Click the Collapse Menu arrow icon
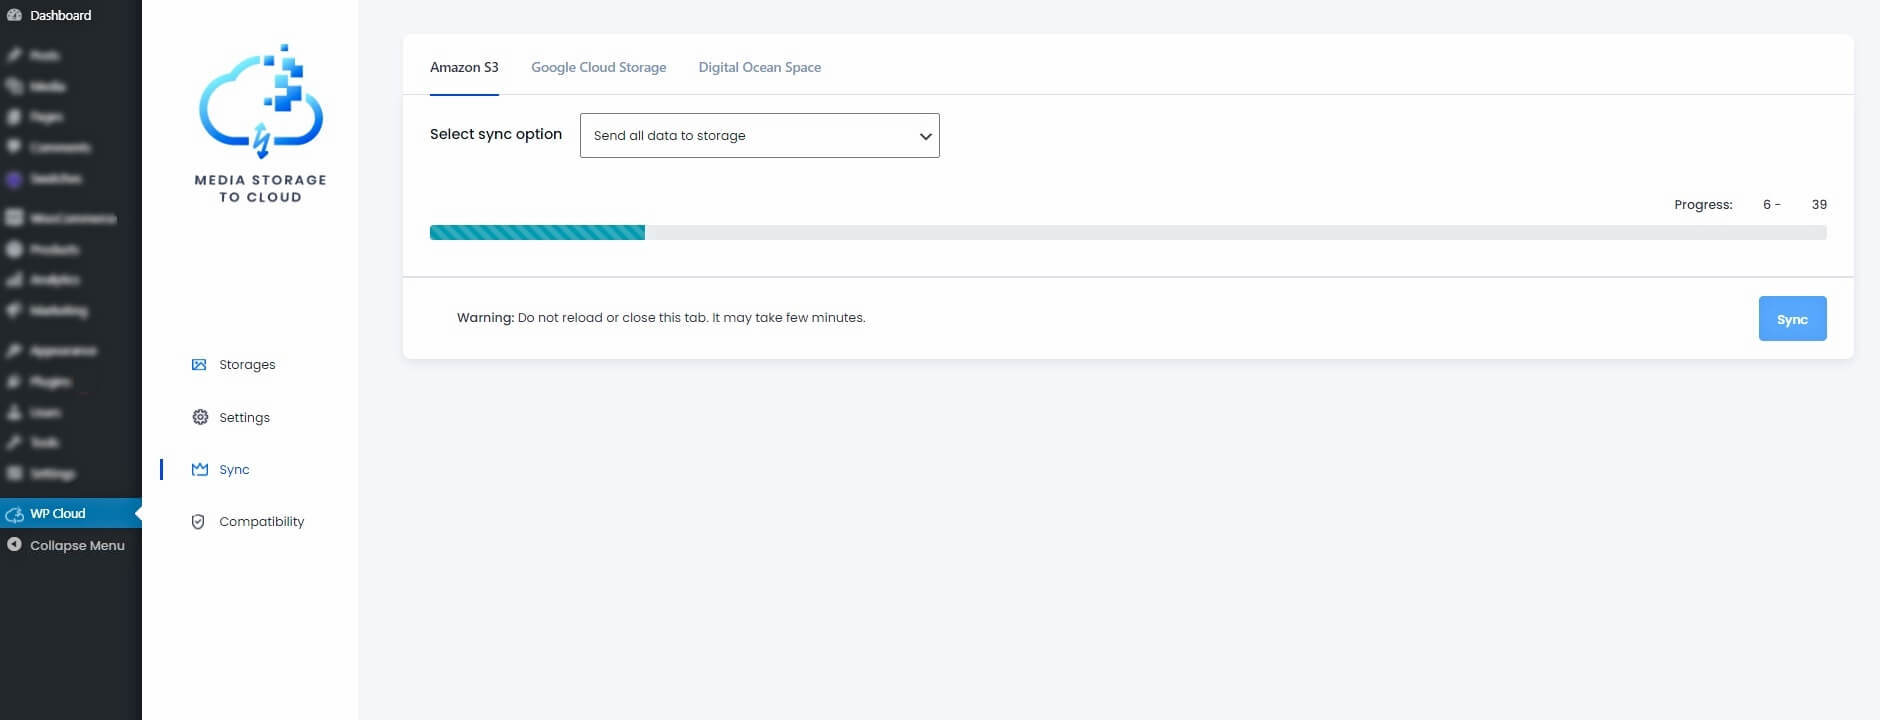The height and width of the screenshot is (720, 1880). click(14, 545)
